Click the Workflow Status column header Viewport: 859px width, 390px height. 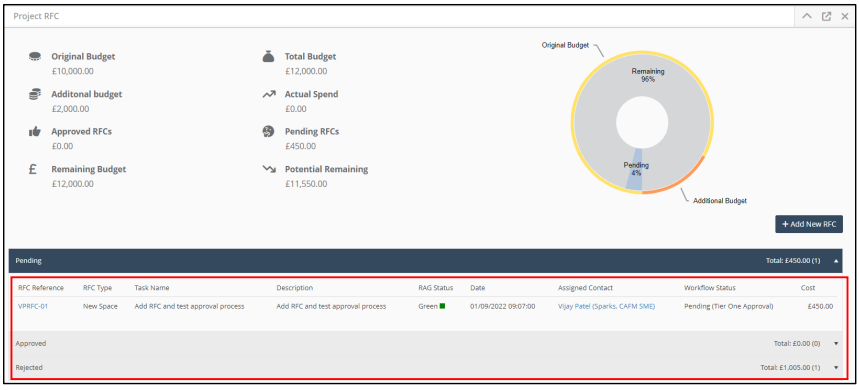[x=710, y=288]
